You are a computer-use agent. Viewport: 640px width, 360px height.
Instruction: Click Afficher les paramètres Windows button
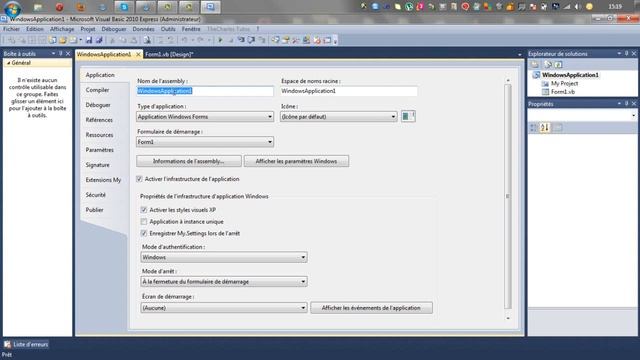[296, 161]
